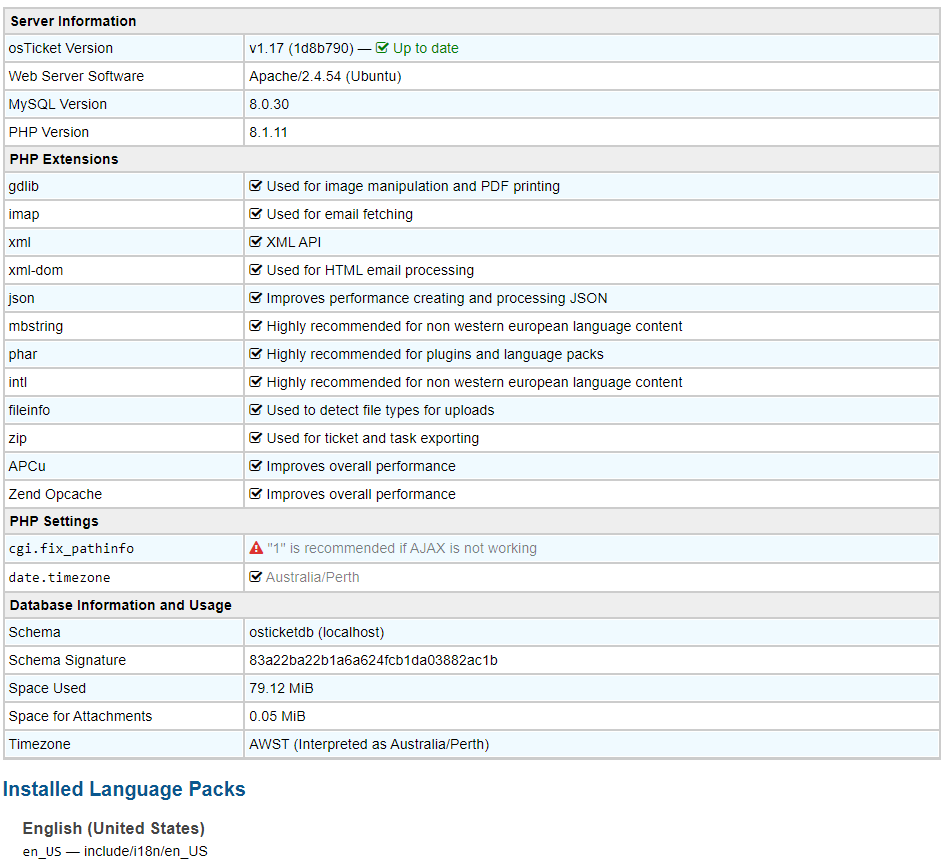Screen dimensions: 948x868
Task: Click the check icon in the phar row
Action: [x=256, y=354]
